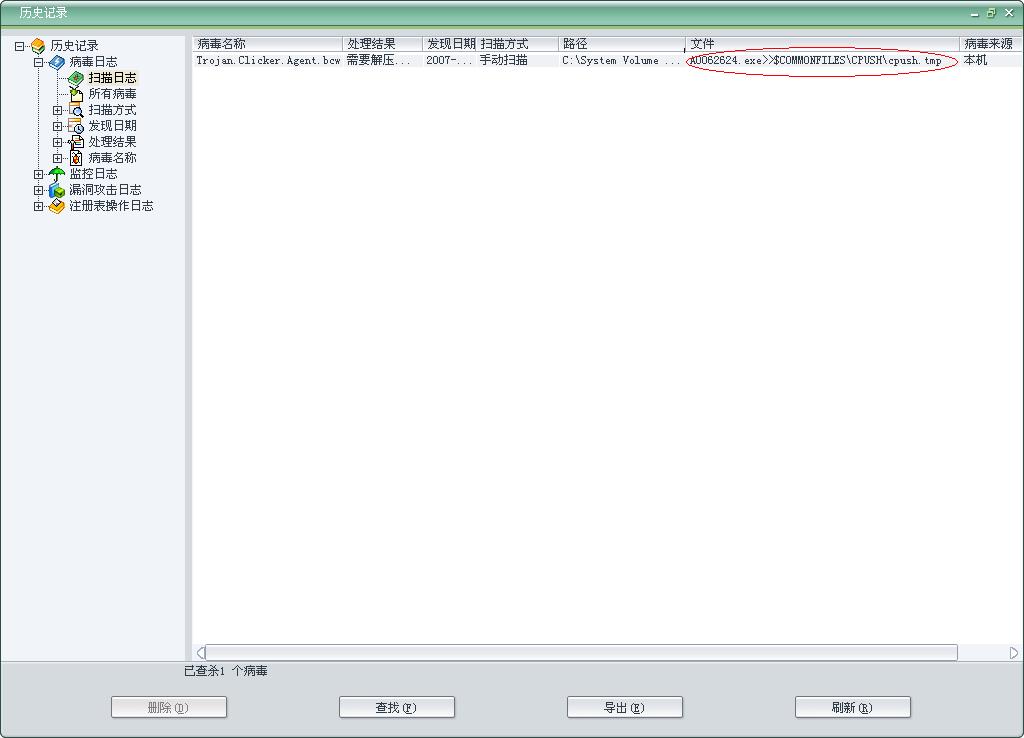
Task: Sort by 扫描方式 column header
Action: point(518,44)
